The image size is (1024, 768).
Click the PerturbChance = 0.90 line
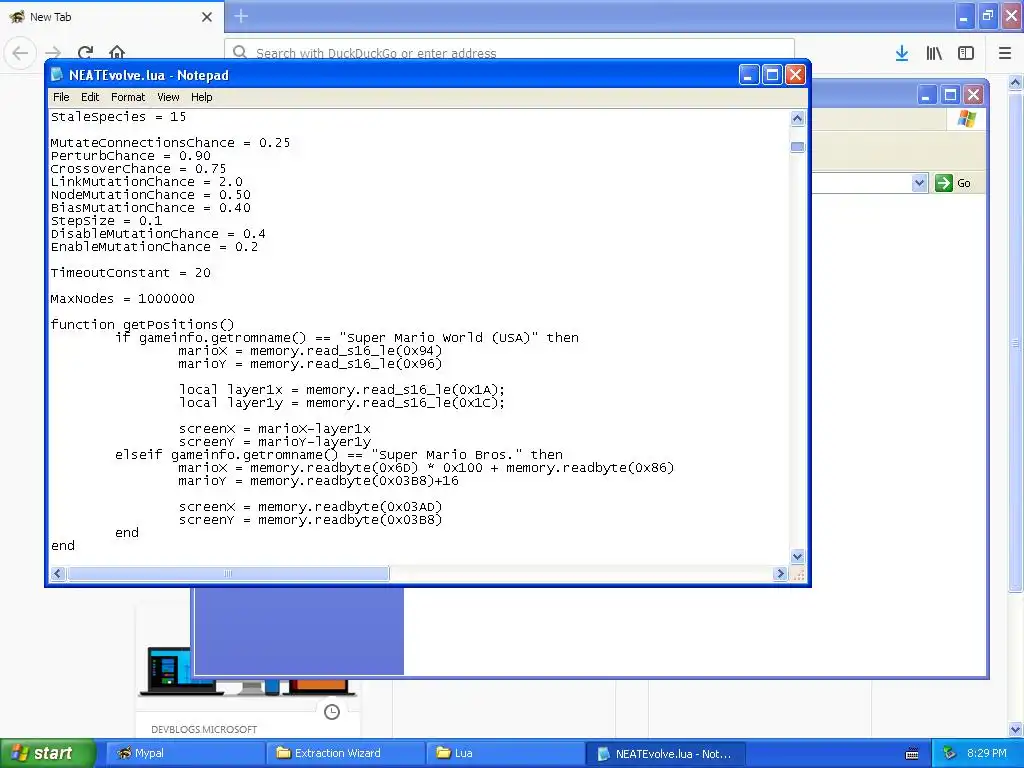pos(131,155)
